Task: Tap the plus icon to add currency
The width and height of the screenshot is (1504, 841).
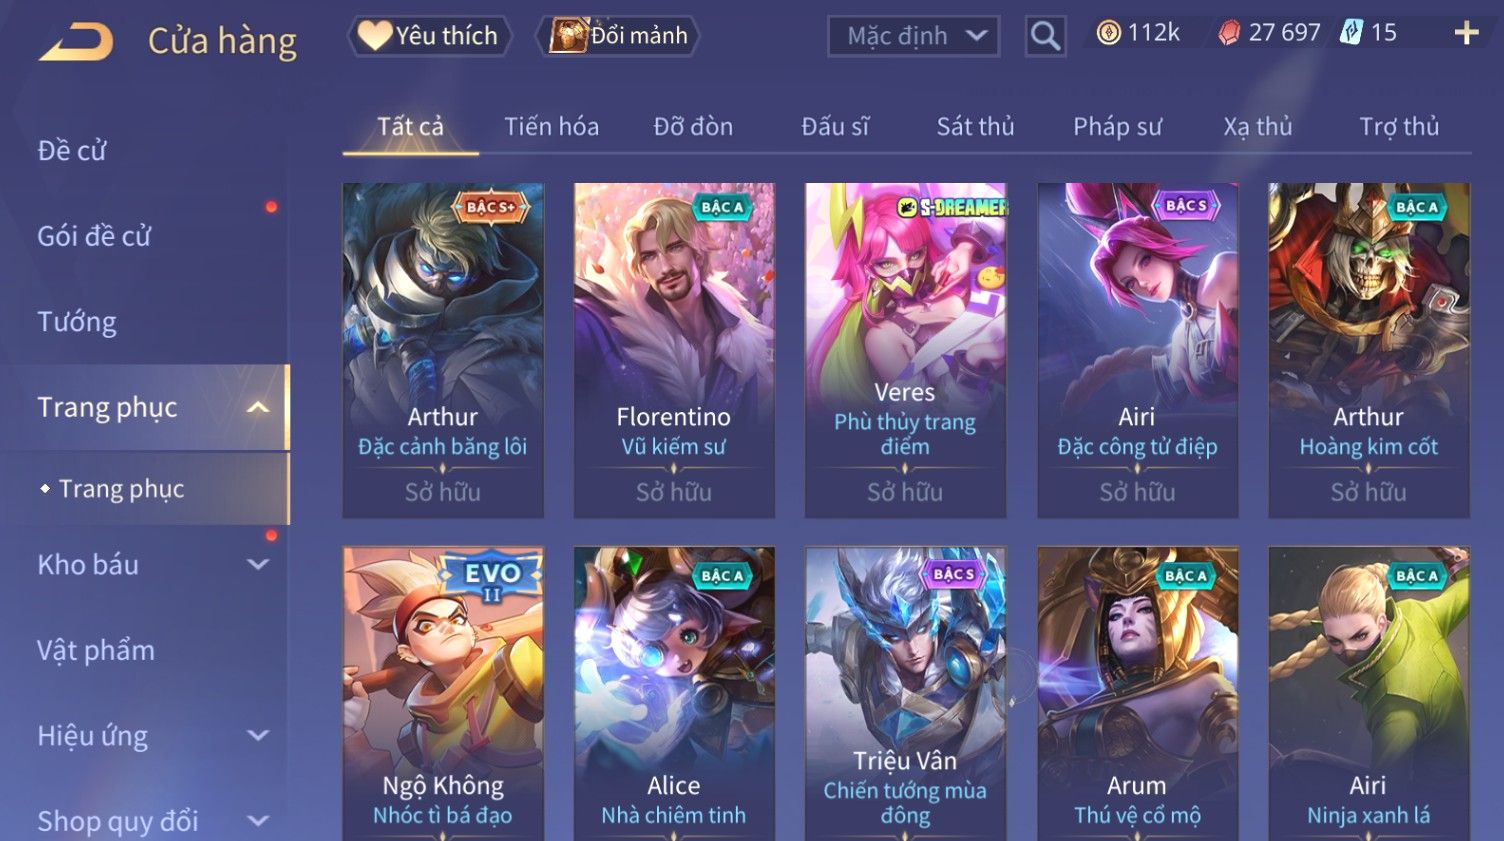Action: click(x=1466, y=33)
